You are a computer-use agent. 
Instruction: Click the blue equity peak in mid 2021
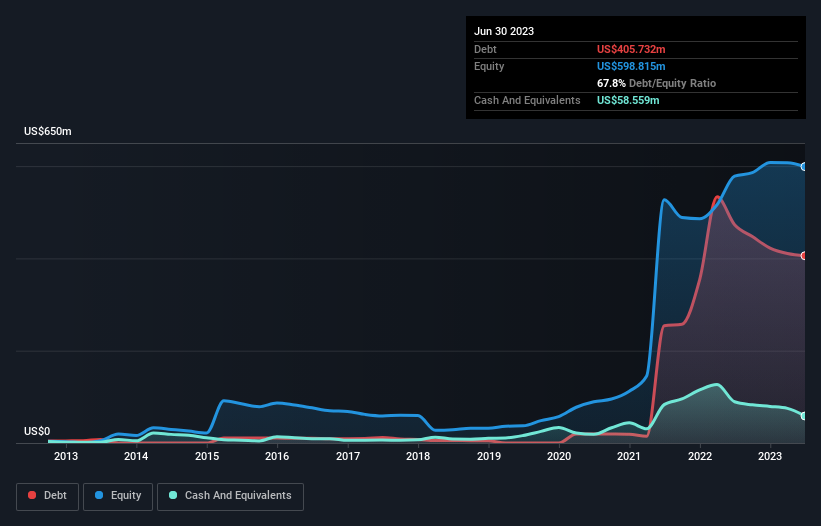click(x=664, y=199)
